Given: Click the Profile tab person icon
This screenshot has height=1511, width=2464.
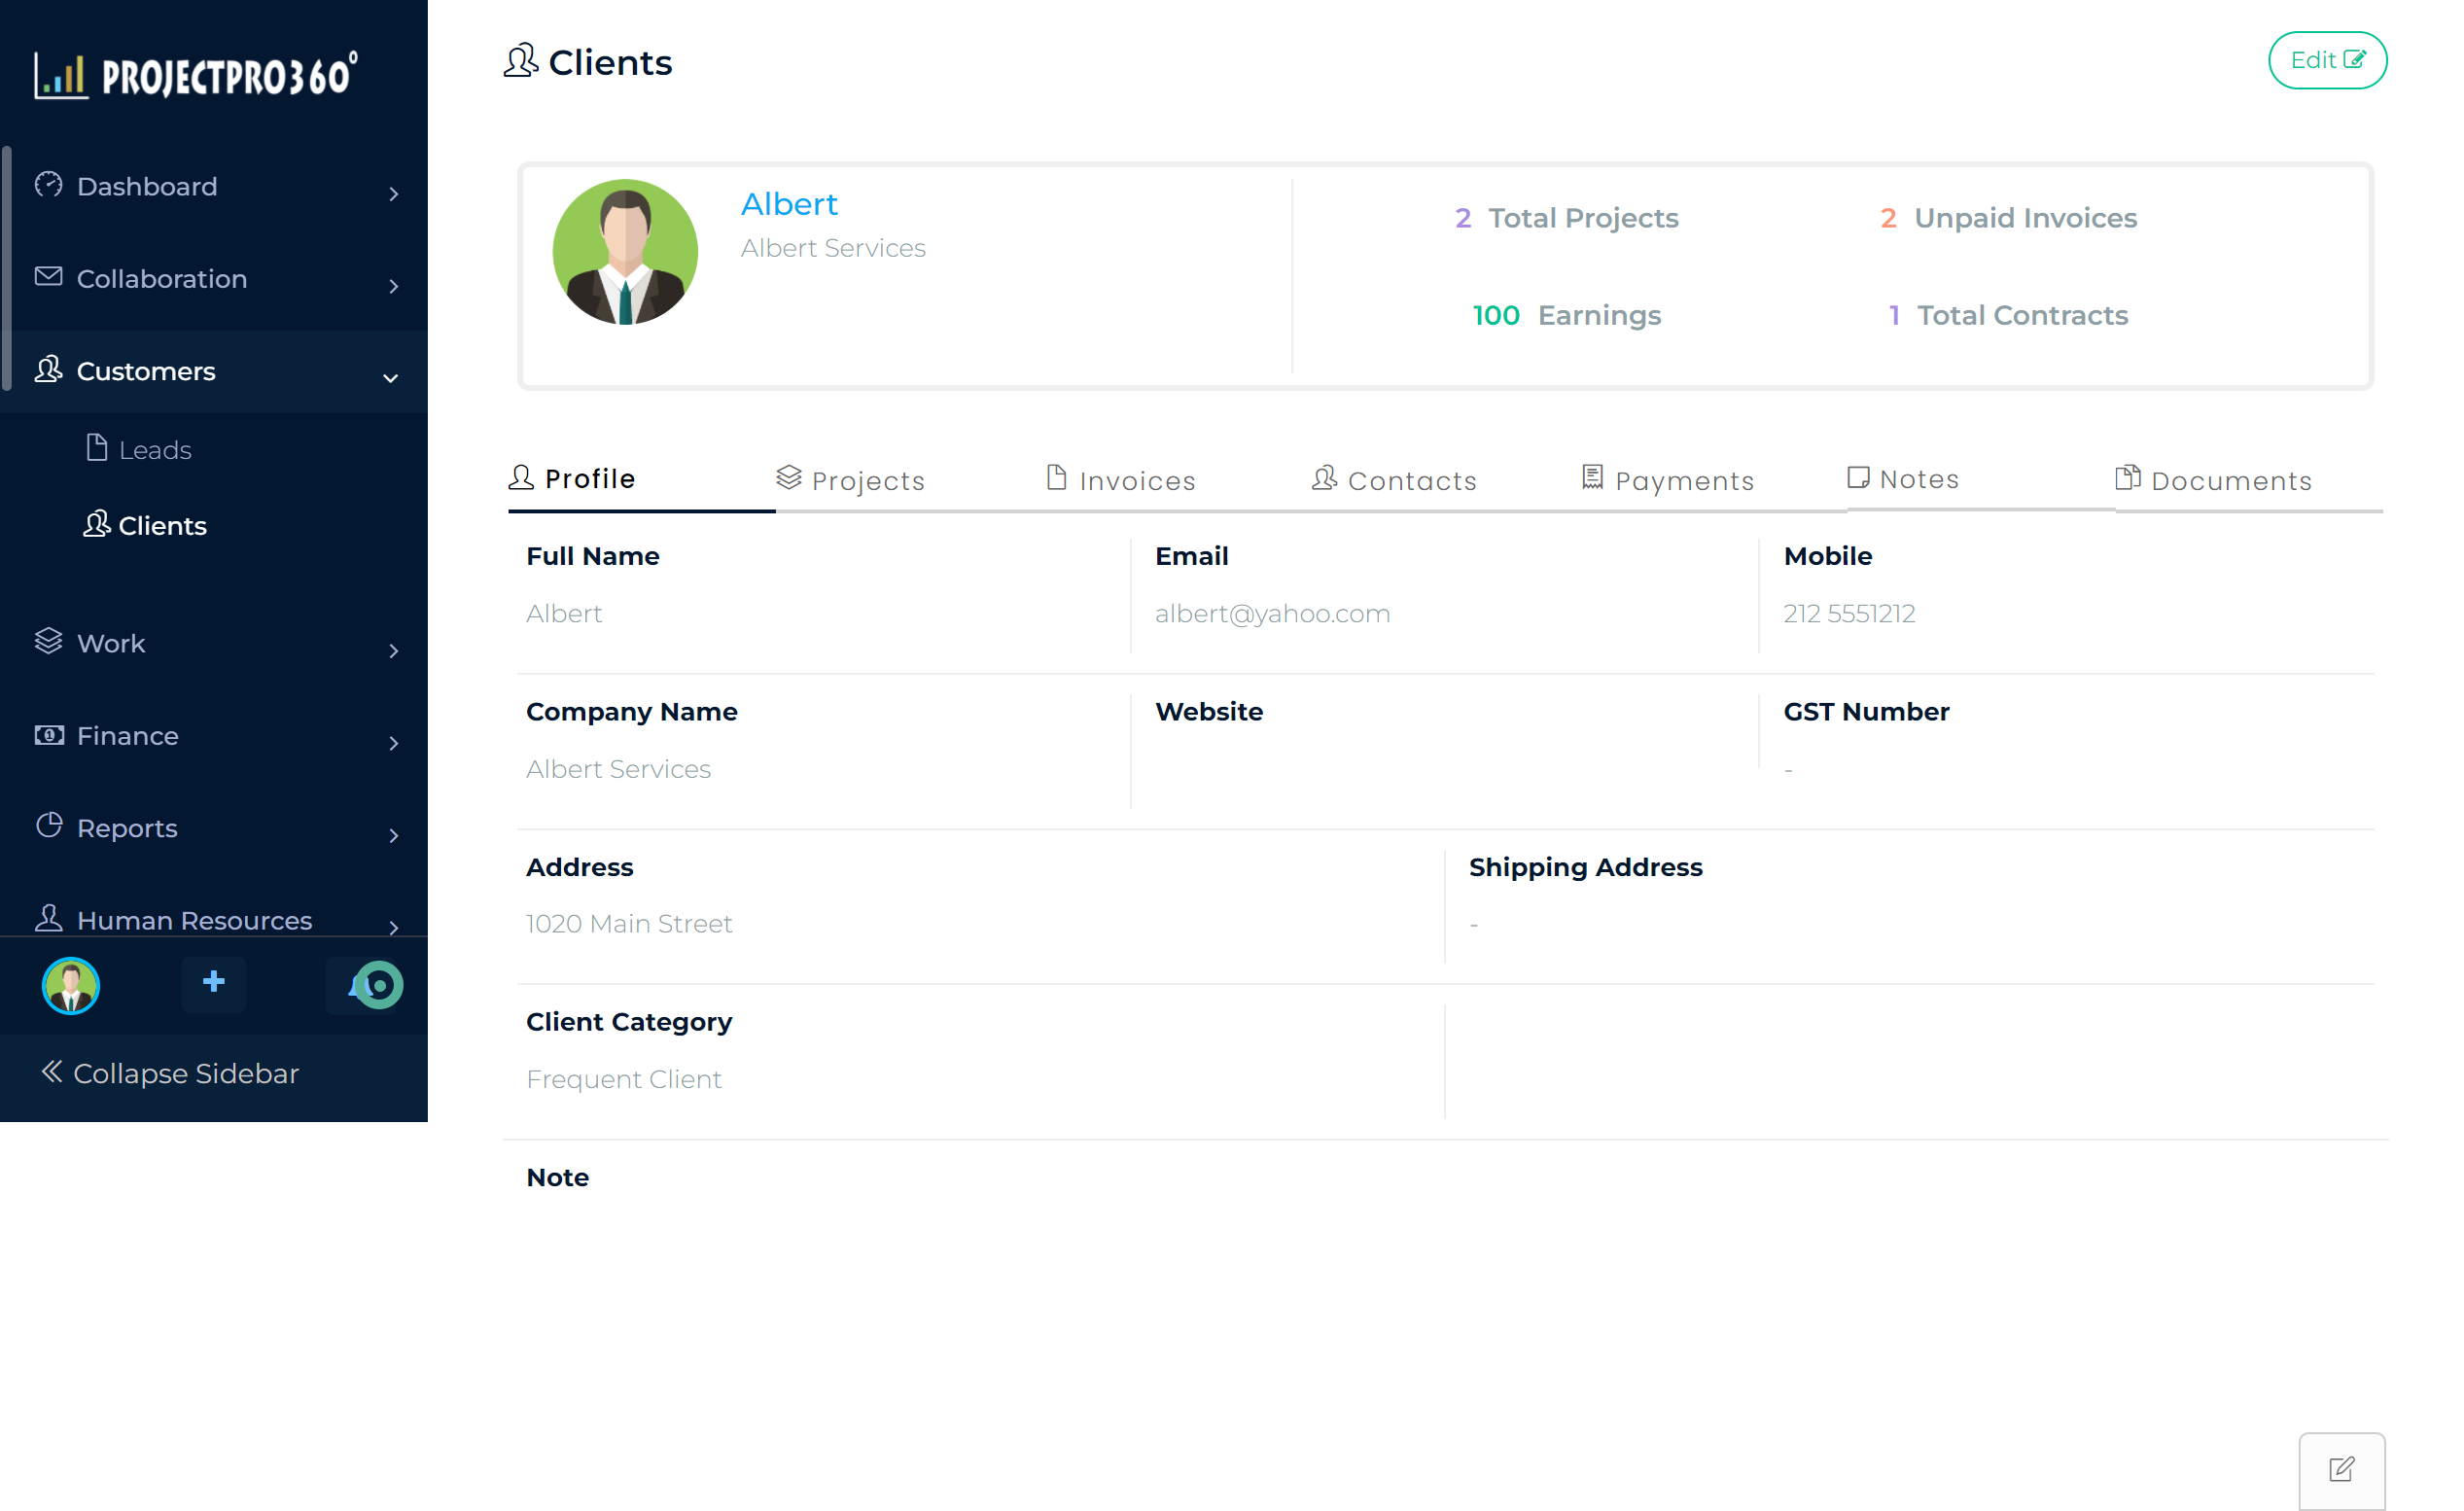Looking at the screenshot, I should tap(521, 477).
